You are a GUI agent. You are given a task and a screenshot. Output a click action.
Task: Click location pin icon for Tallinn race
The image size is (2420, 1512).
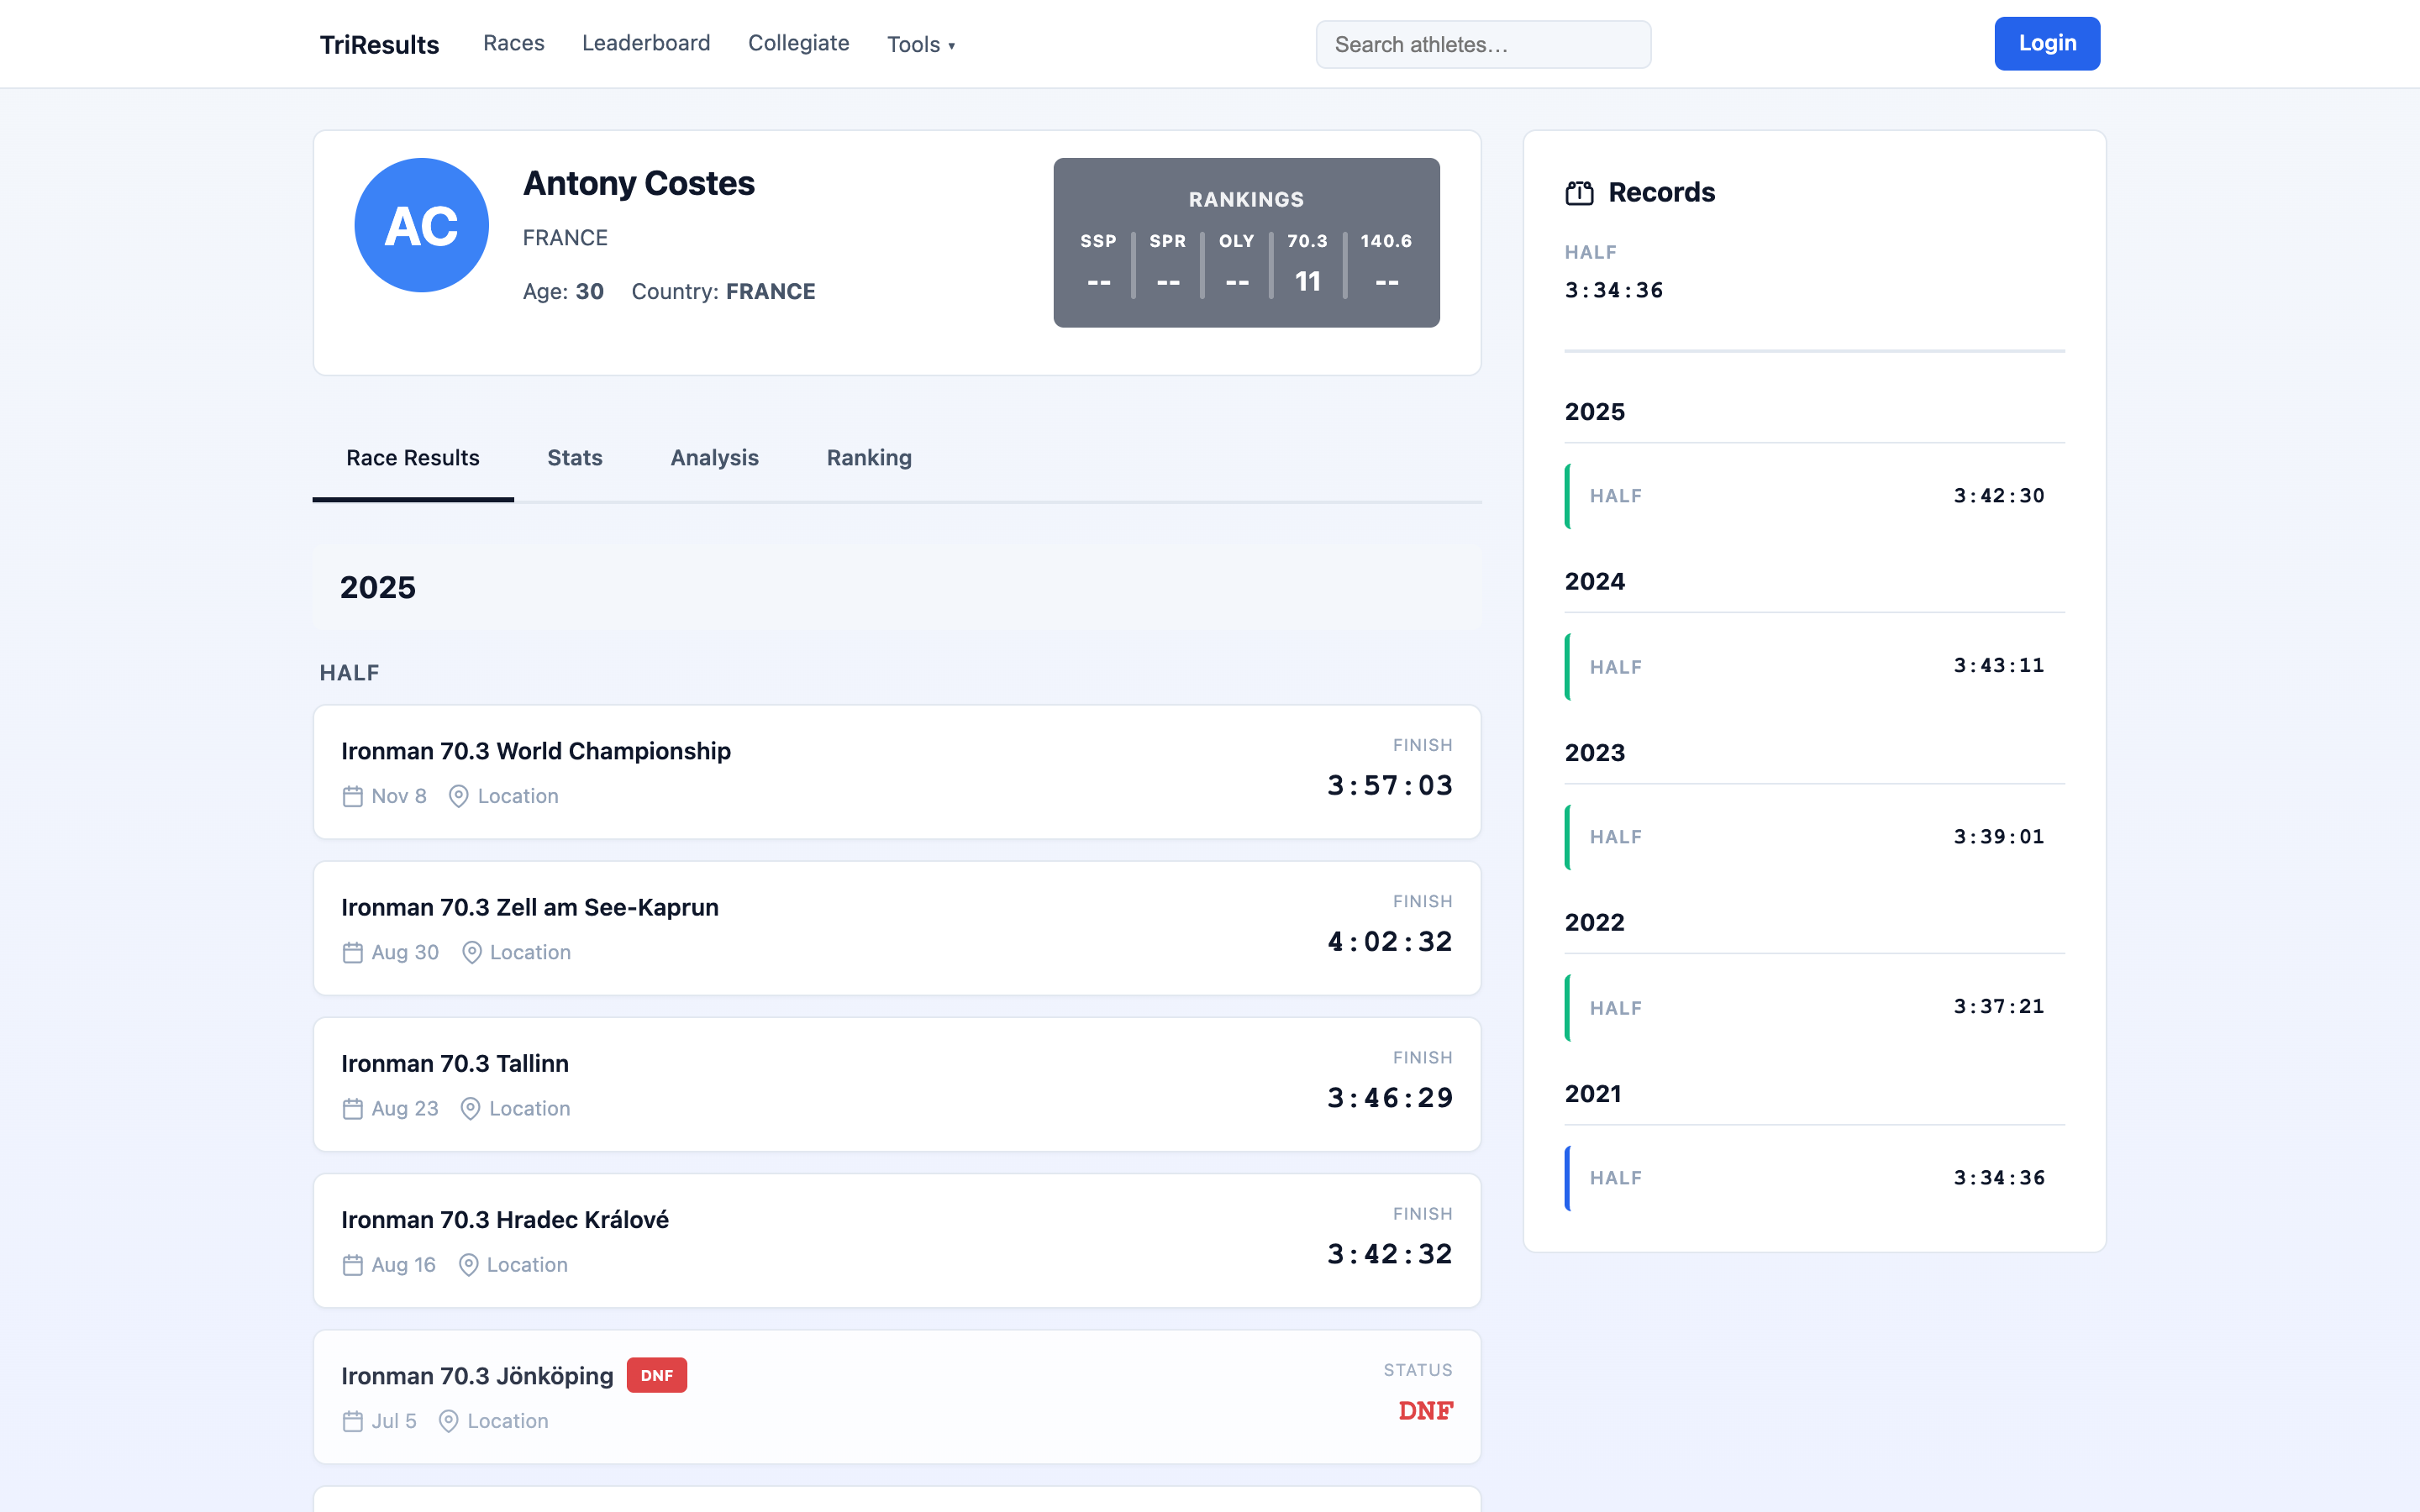(x=470, y=1108)
